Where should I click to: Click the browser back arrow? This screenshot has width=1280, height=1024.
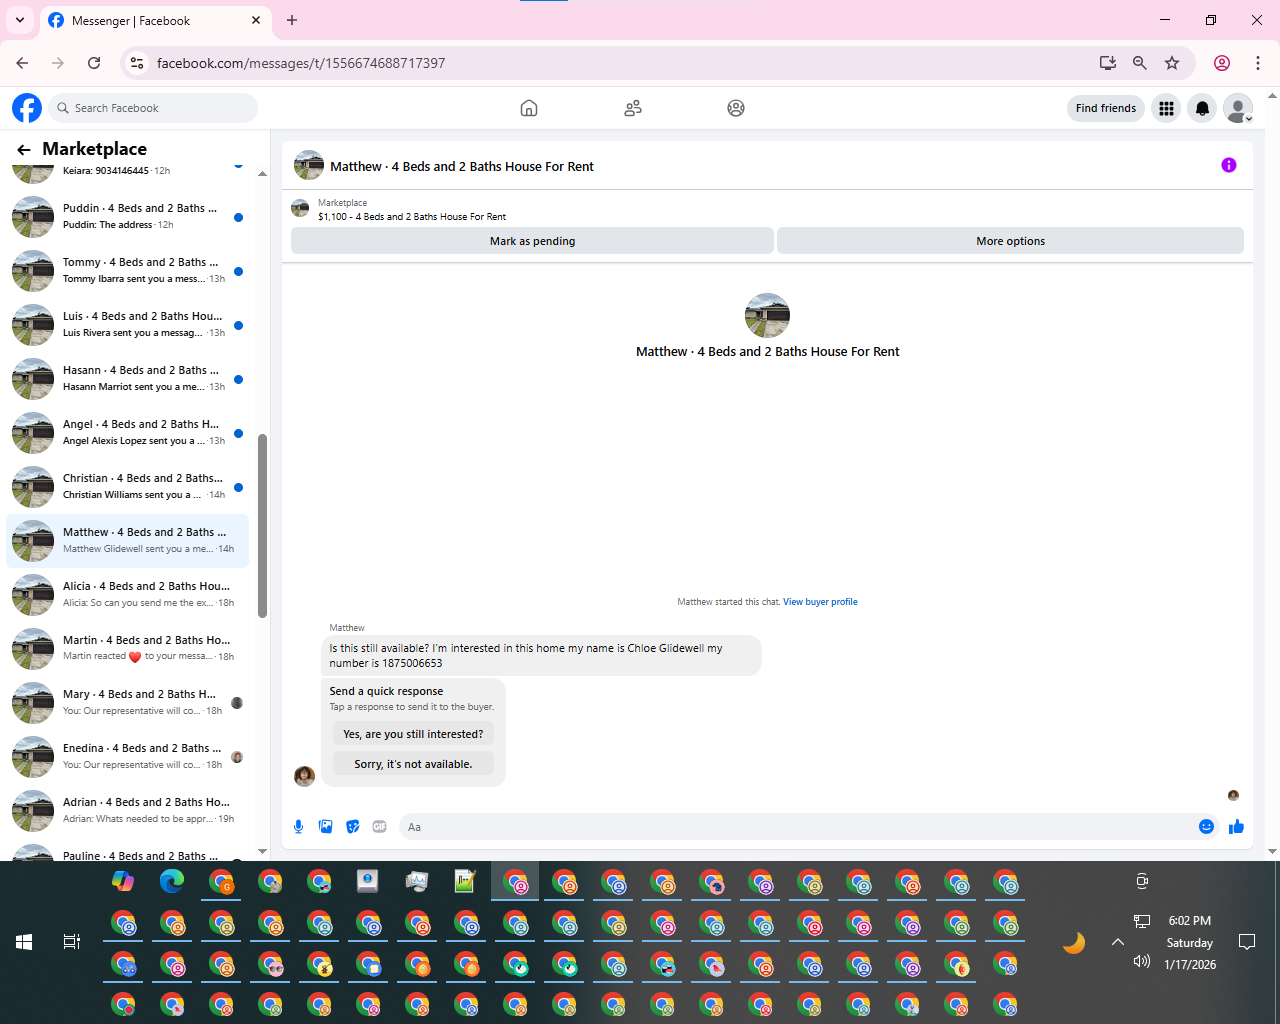pos(22,63)
